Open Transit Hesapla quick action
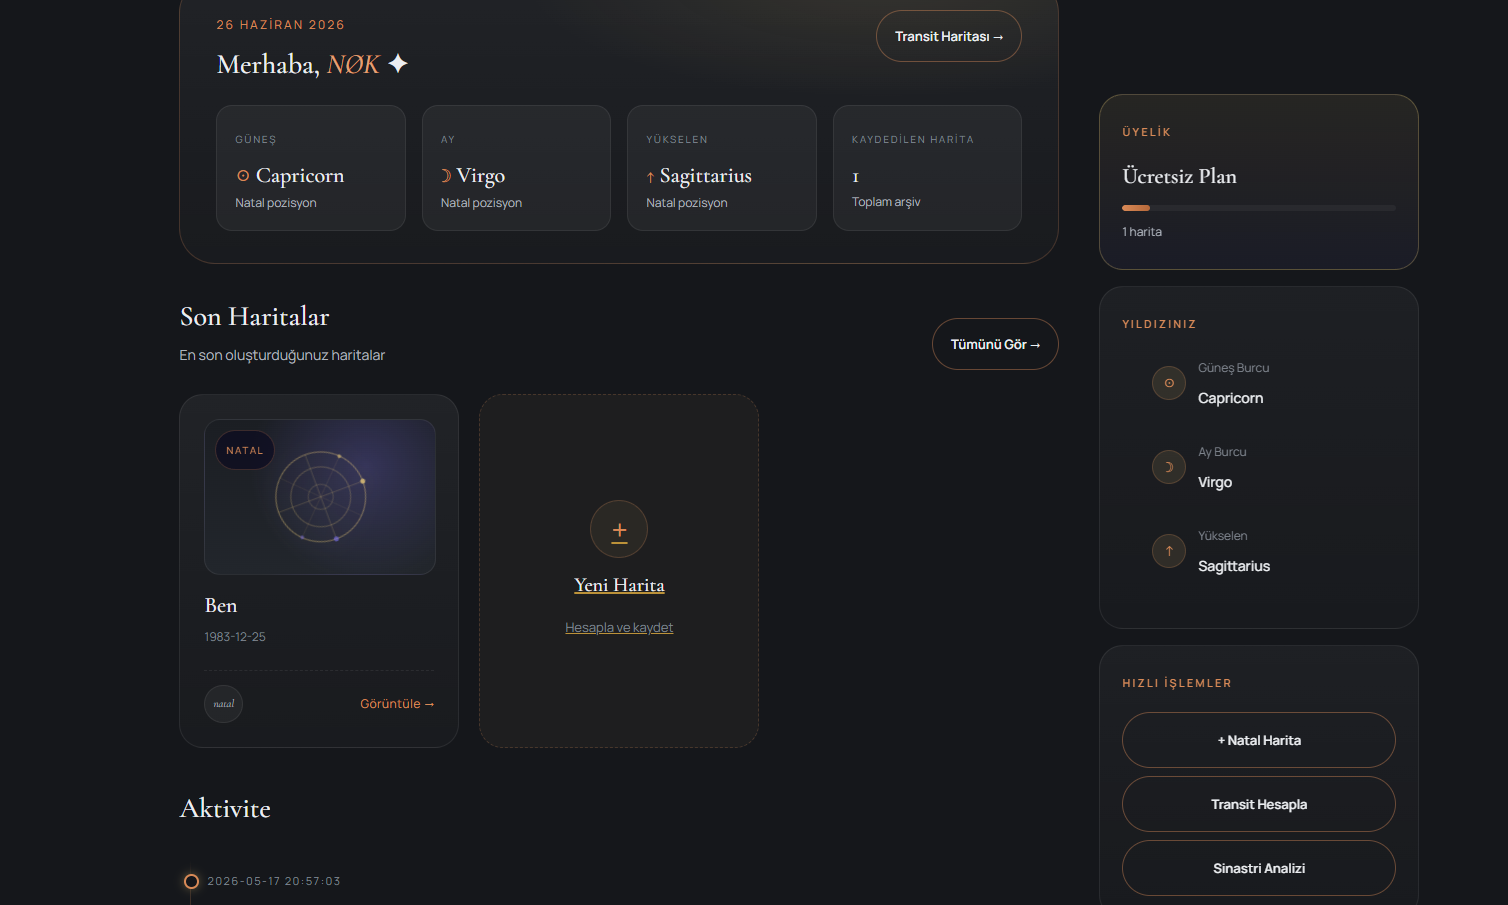The image size is (1508, 905). click(x=1258, y=804)
